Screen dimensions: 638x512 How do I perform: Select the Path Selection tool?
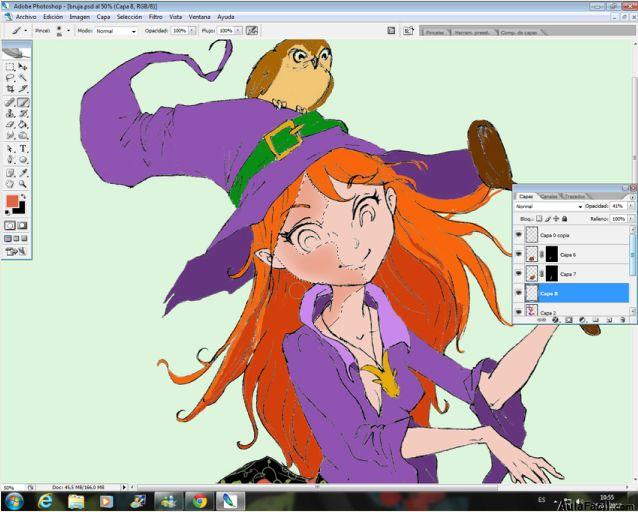tap(10, 149)
